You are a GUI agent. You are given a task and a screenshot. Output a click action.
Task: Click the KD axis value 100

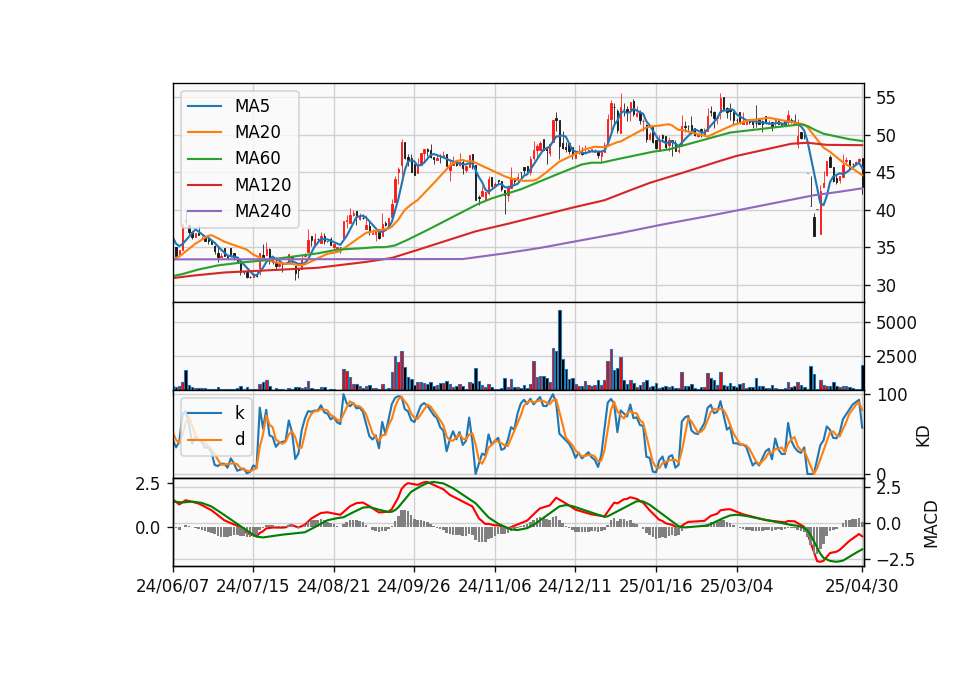(891, 395)
